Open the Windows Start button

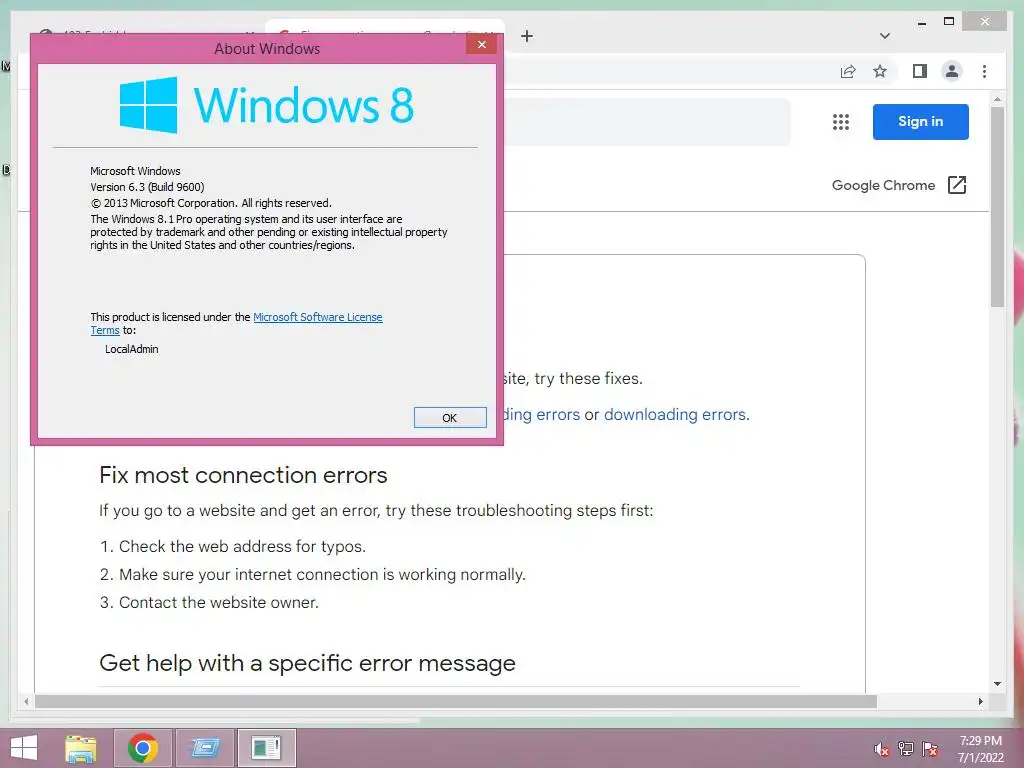pos(24,748)
